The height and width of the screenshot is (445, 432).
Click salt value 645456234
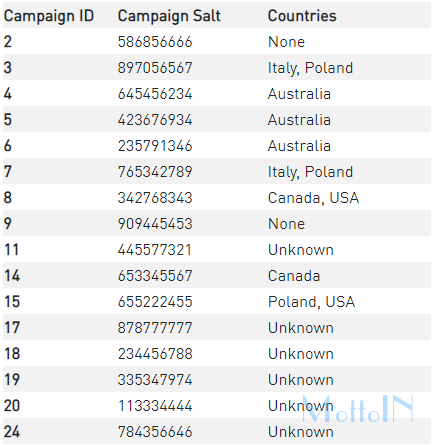pos(155,94)
